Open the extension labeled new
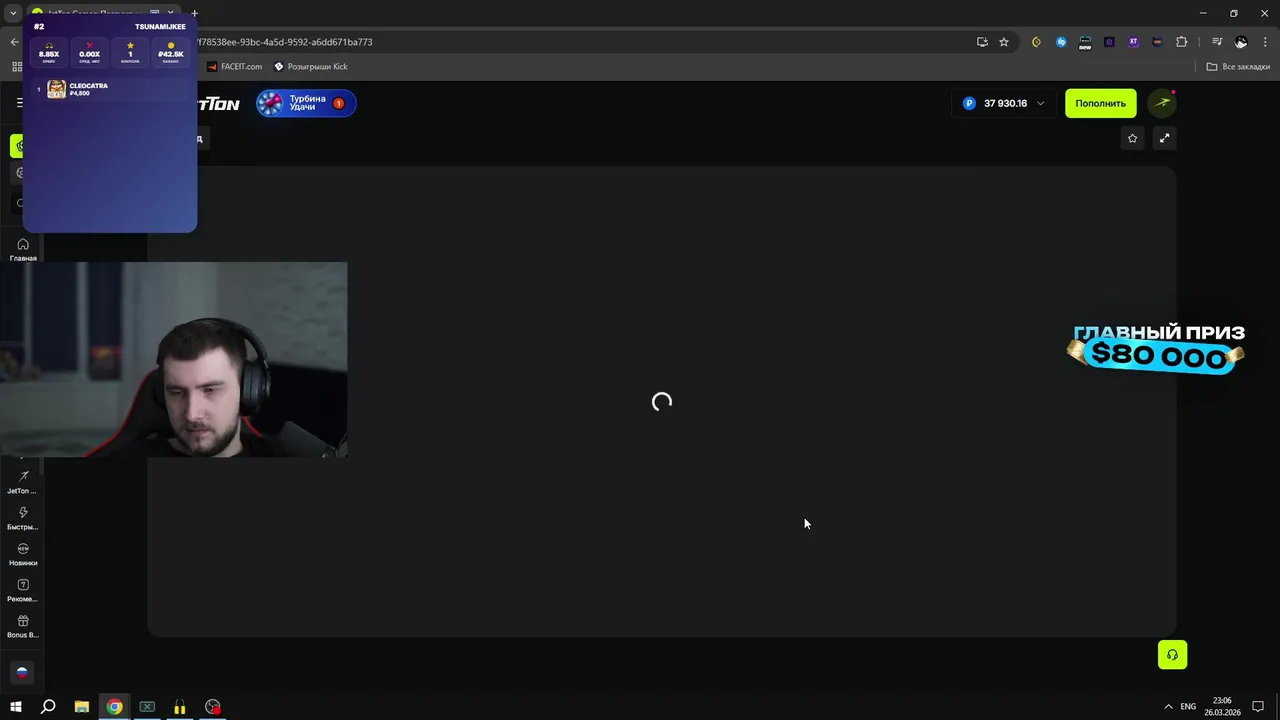This screenshot has width=1280, height=720. pos(1085,42)
